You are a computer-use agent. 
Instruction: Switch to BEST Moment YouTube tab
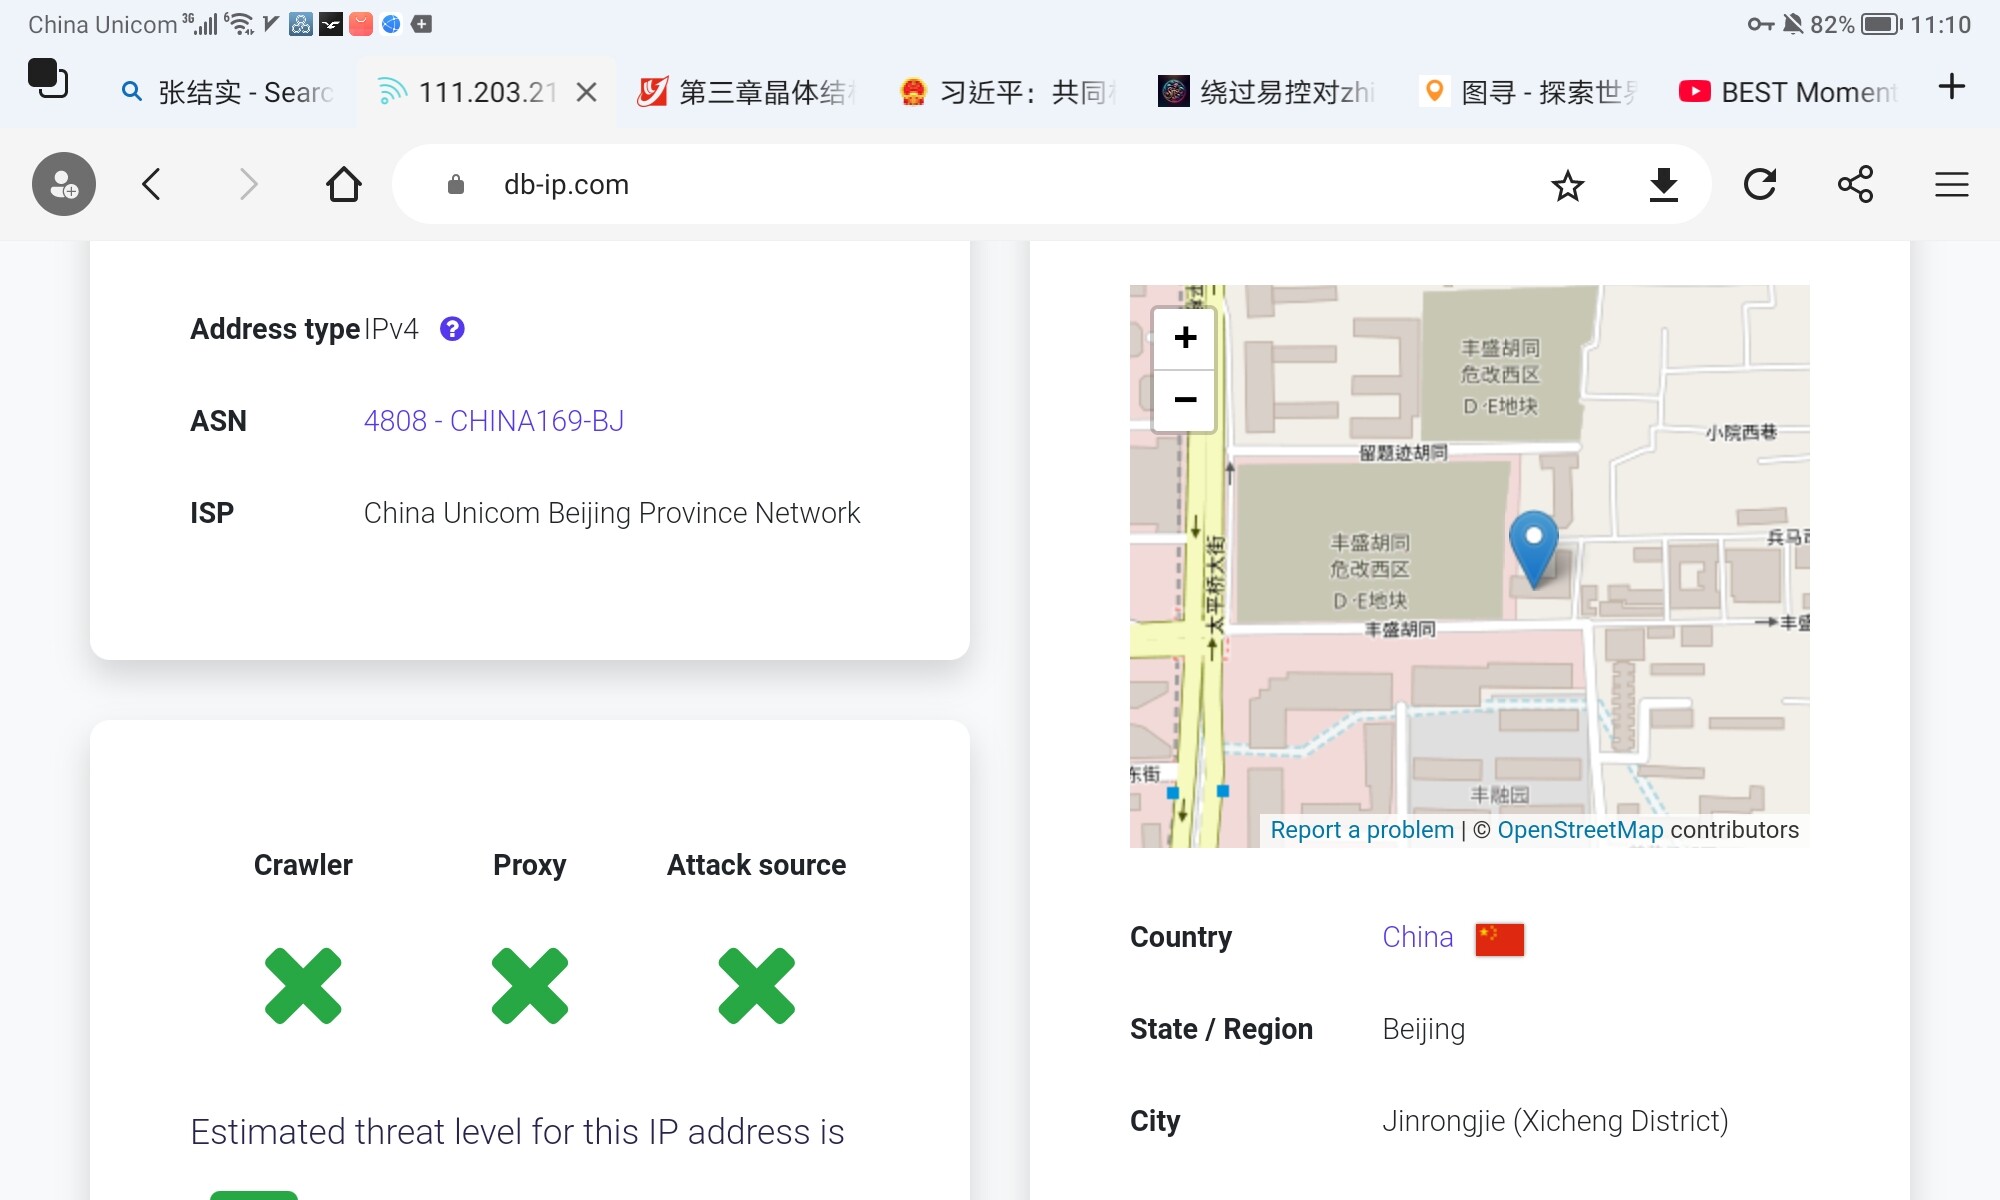(x=1790, y=92)
